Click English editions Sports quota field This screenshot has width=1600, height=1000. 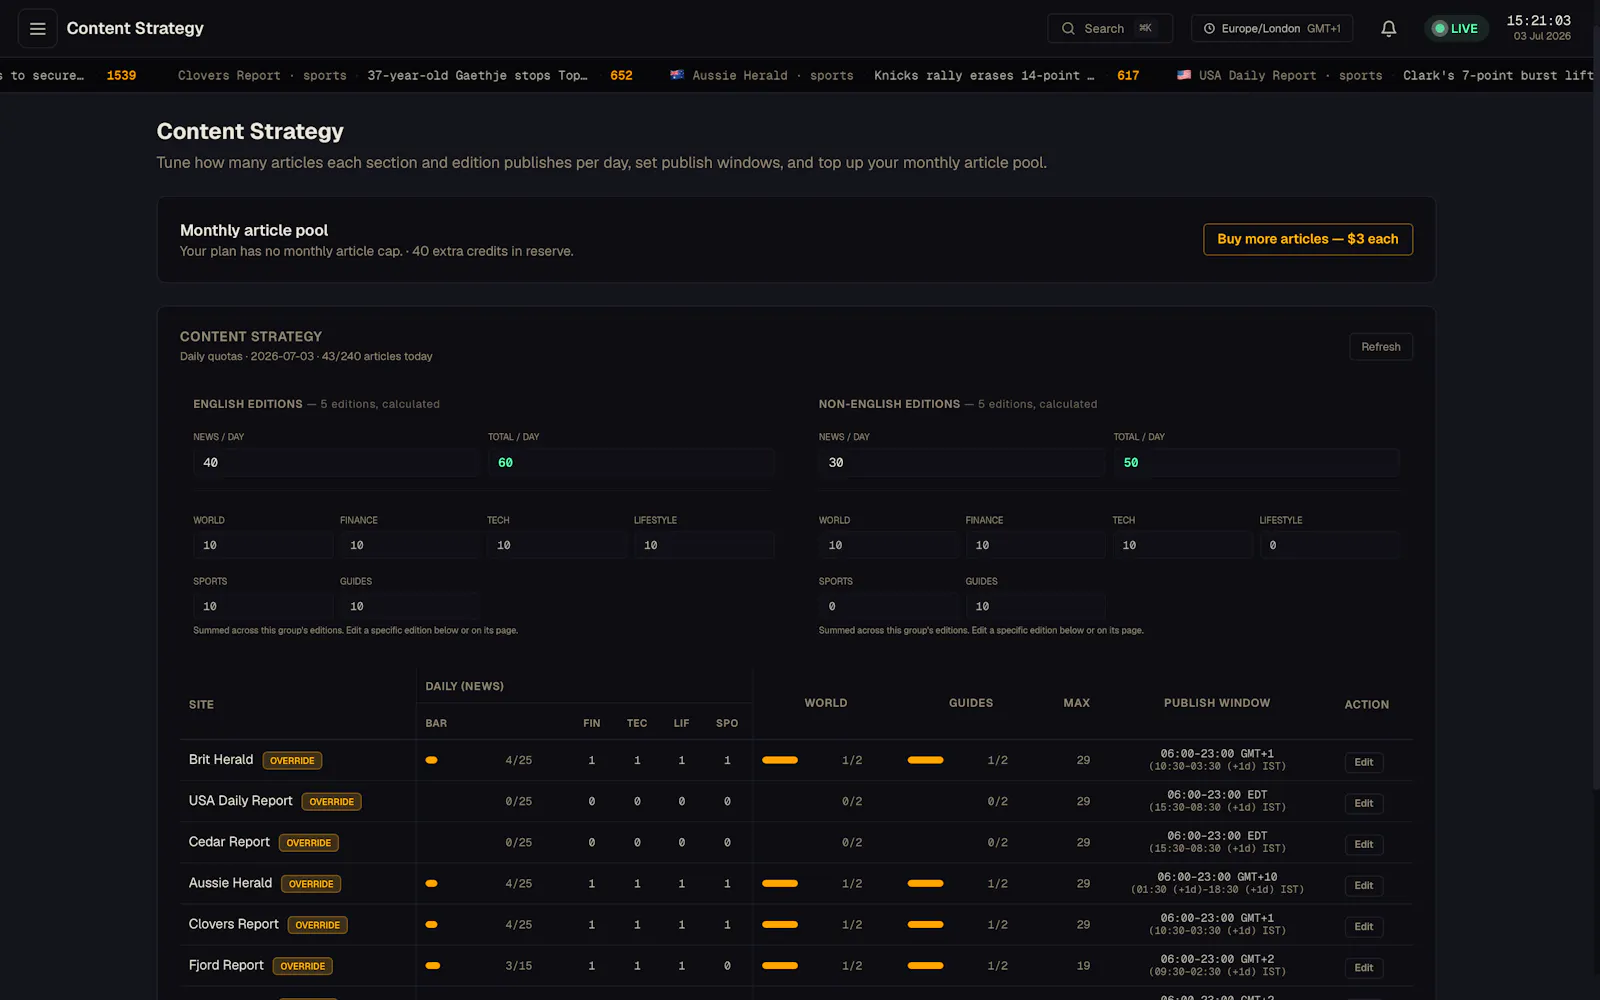pyautogui.click(x=263, y=606)
